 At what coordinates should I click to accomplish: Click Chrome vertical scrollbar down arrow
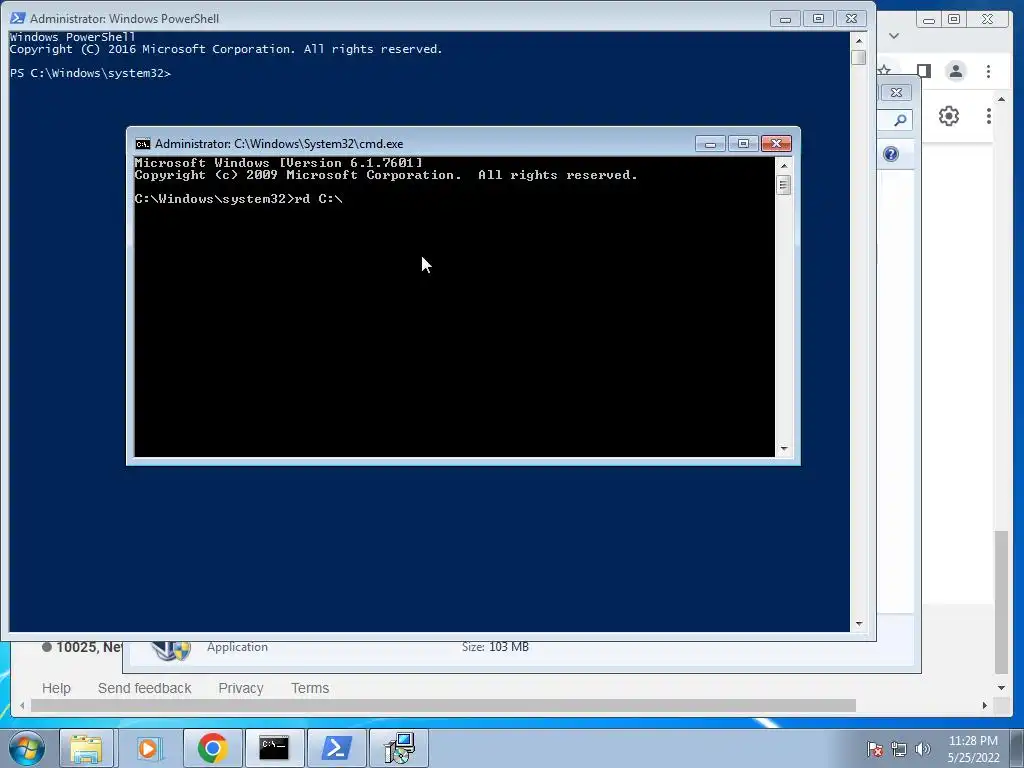pos(1001,688)
